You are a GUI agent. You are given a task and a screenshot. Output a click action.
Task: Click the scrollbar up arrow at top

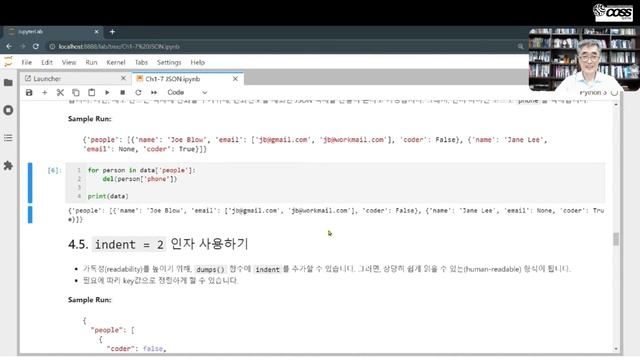click(x=616, y=105)
